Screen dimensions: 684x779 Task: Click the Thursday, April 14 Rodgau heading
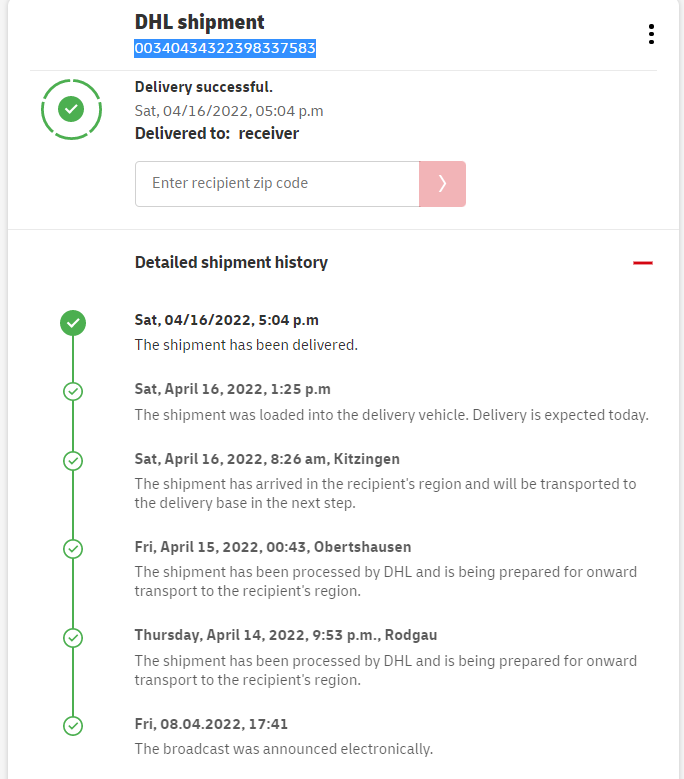(x=286, y=635)
